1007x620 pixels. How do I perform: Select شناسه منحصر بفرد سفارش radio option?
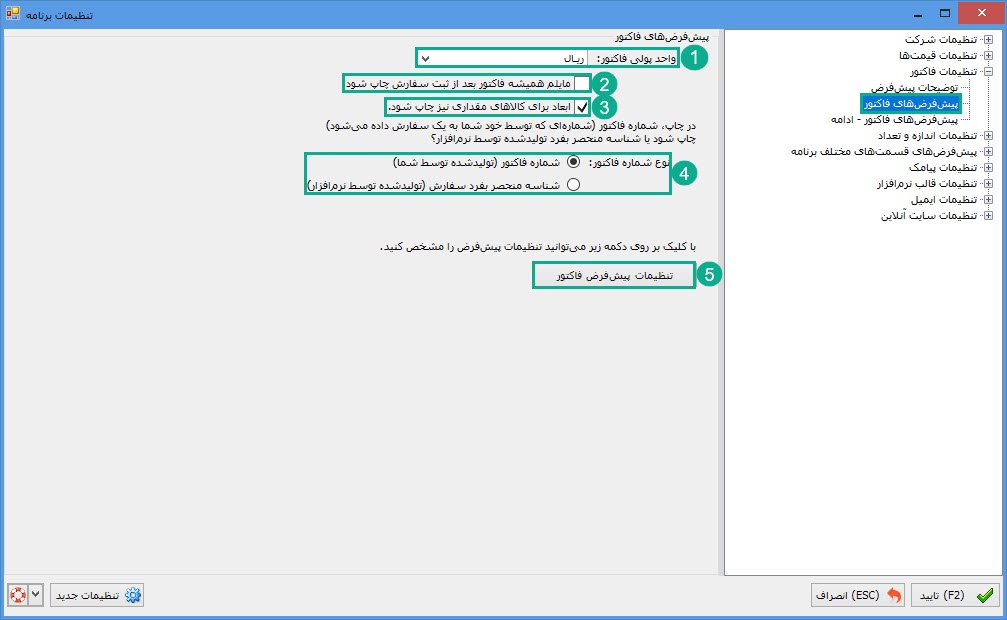point(573,184)
